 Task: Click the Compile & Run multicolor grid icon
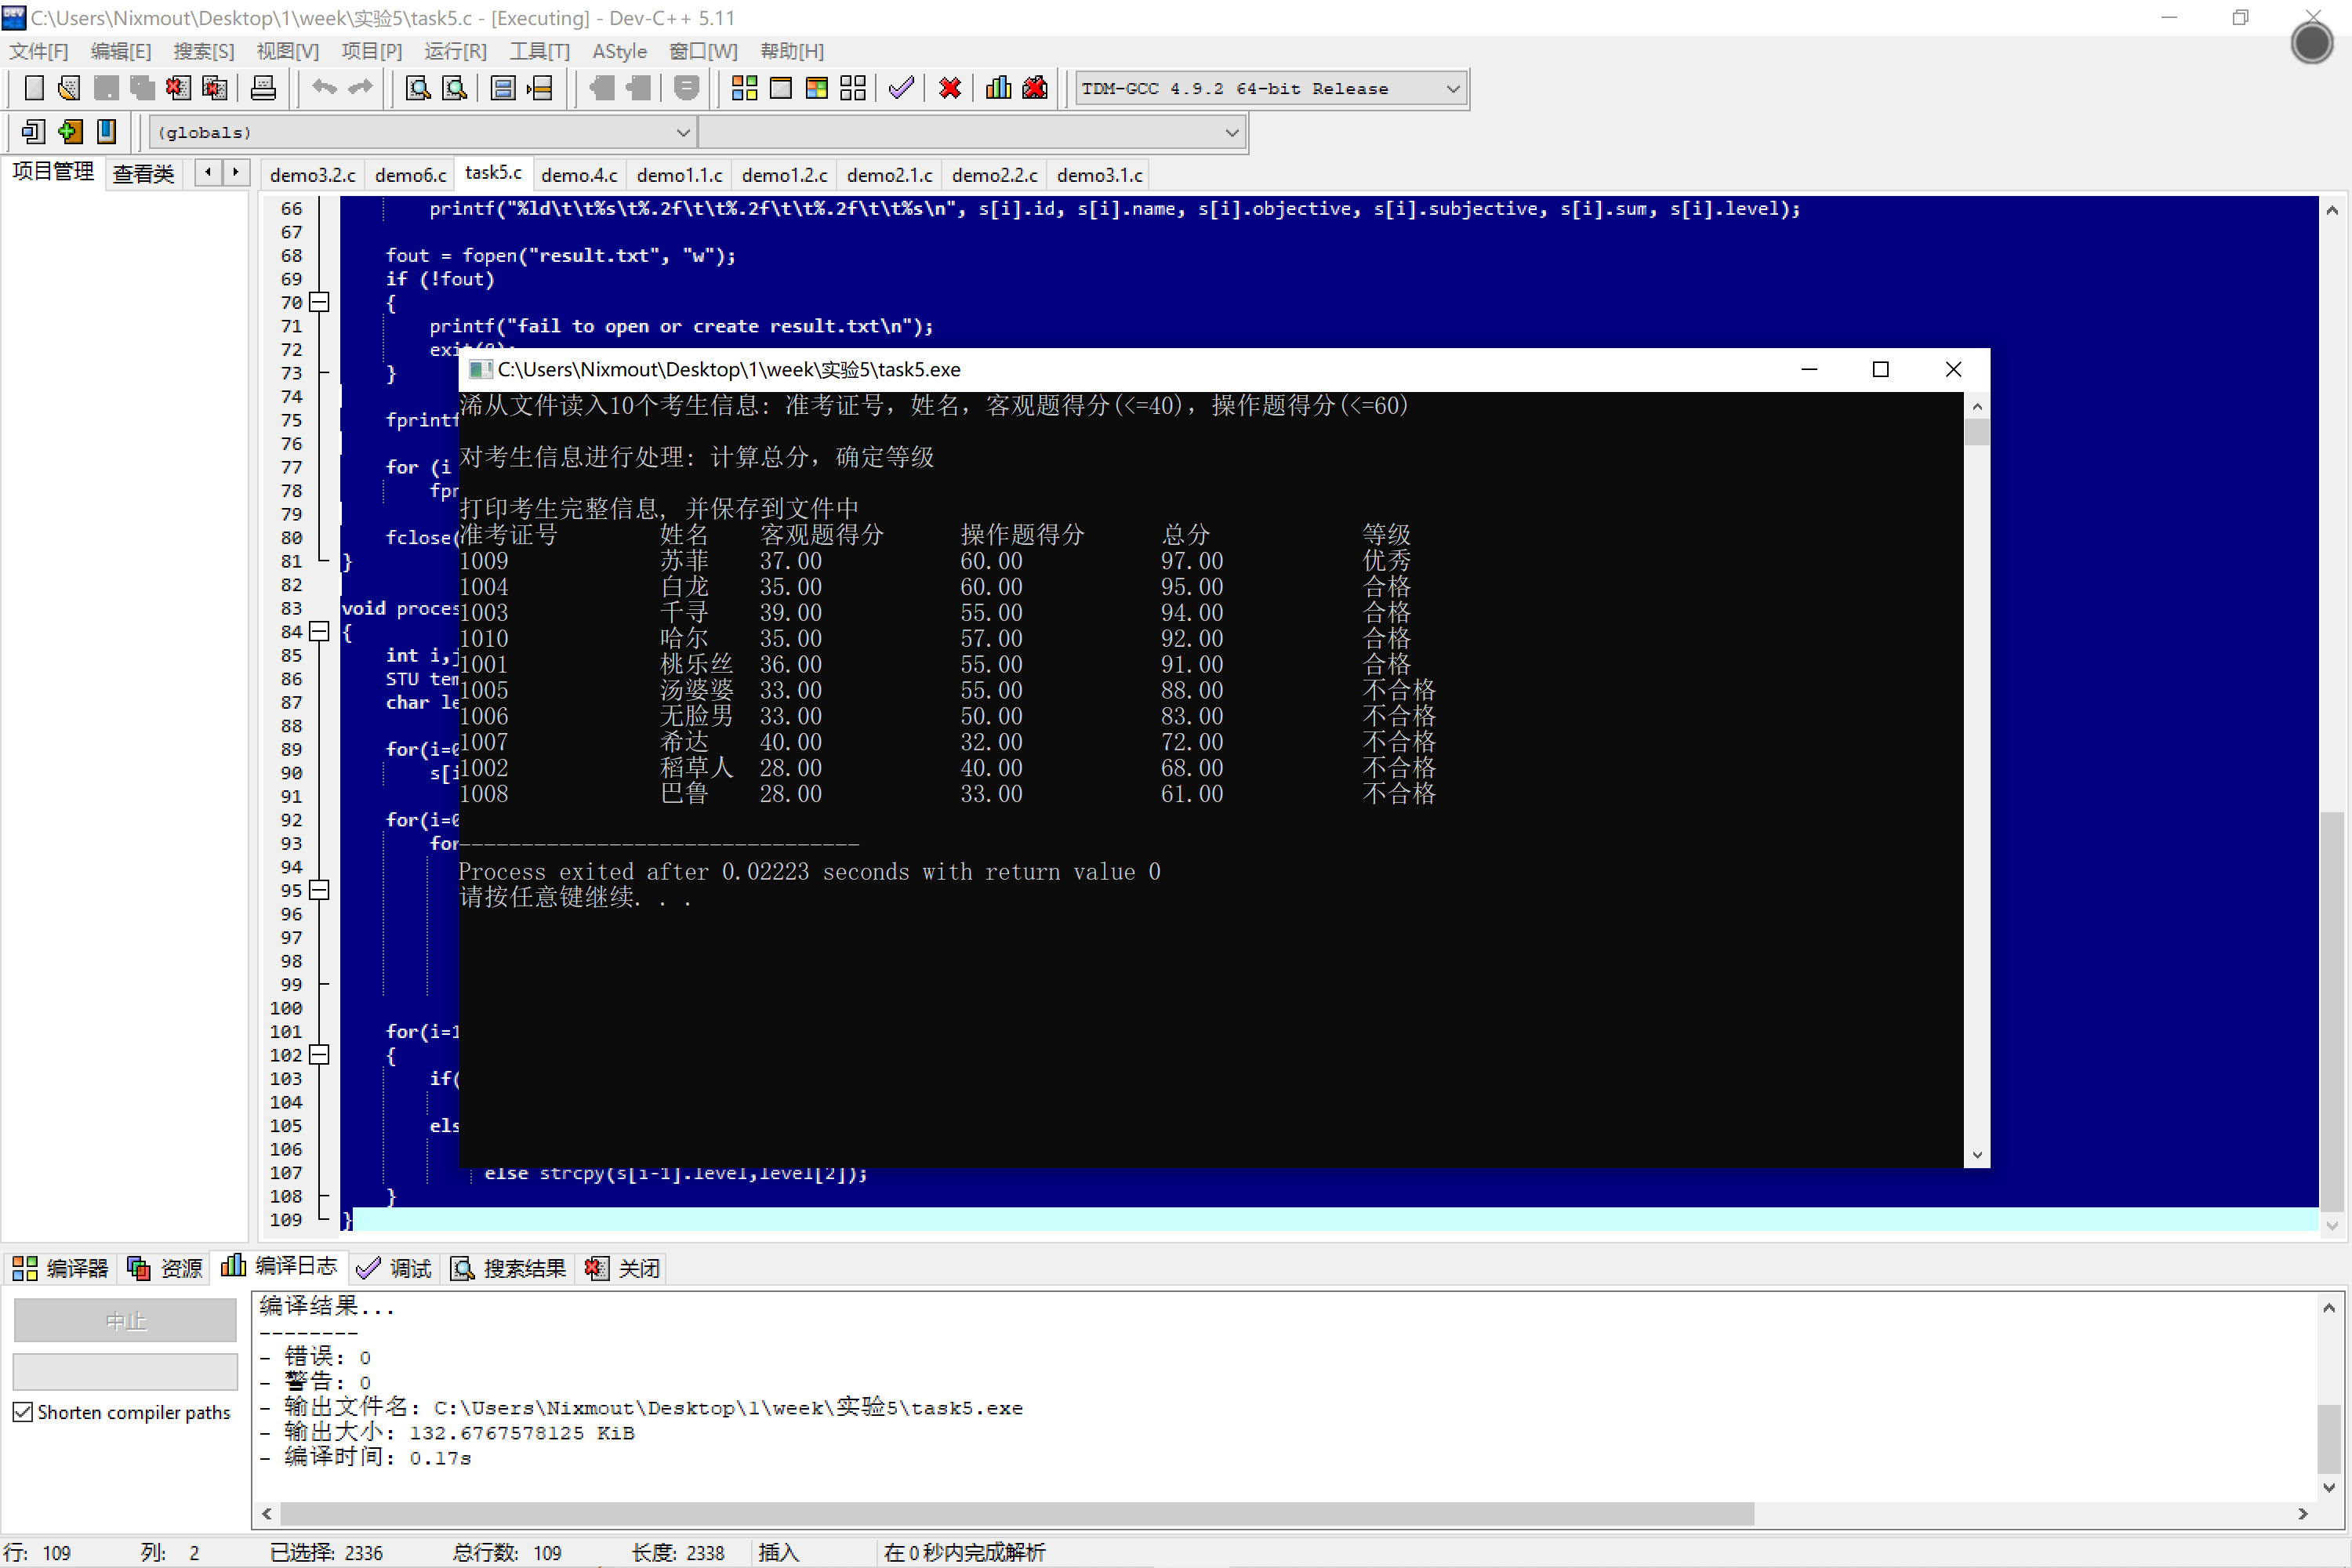click(816, 88)
